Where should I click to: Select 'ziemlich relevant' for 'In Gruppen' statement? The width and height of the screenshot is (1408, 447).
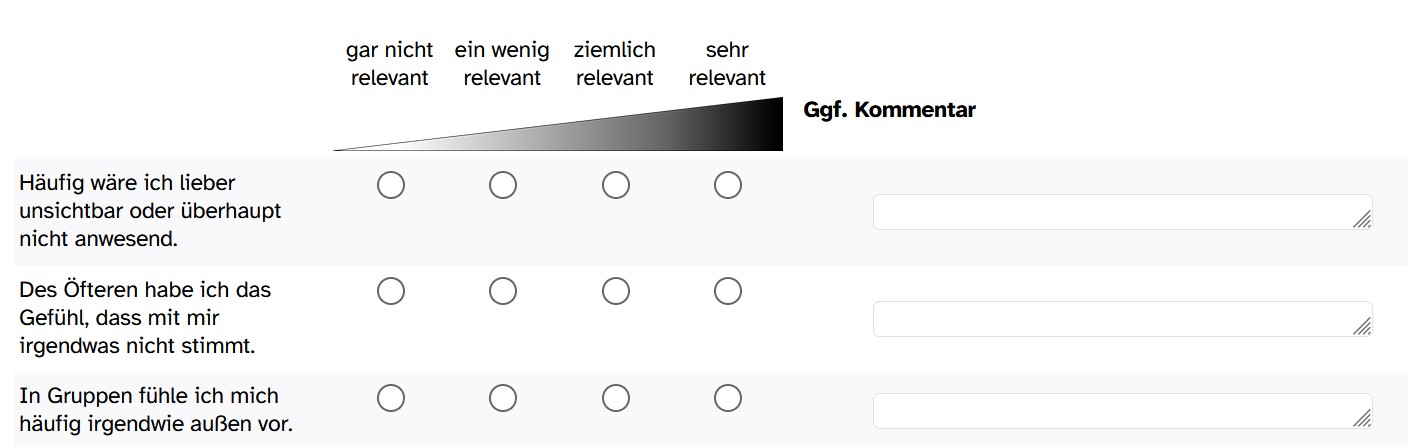coord(615,398)
